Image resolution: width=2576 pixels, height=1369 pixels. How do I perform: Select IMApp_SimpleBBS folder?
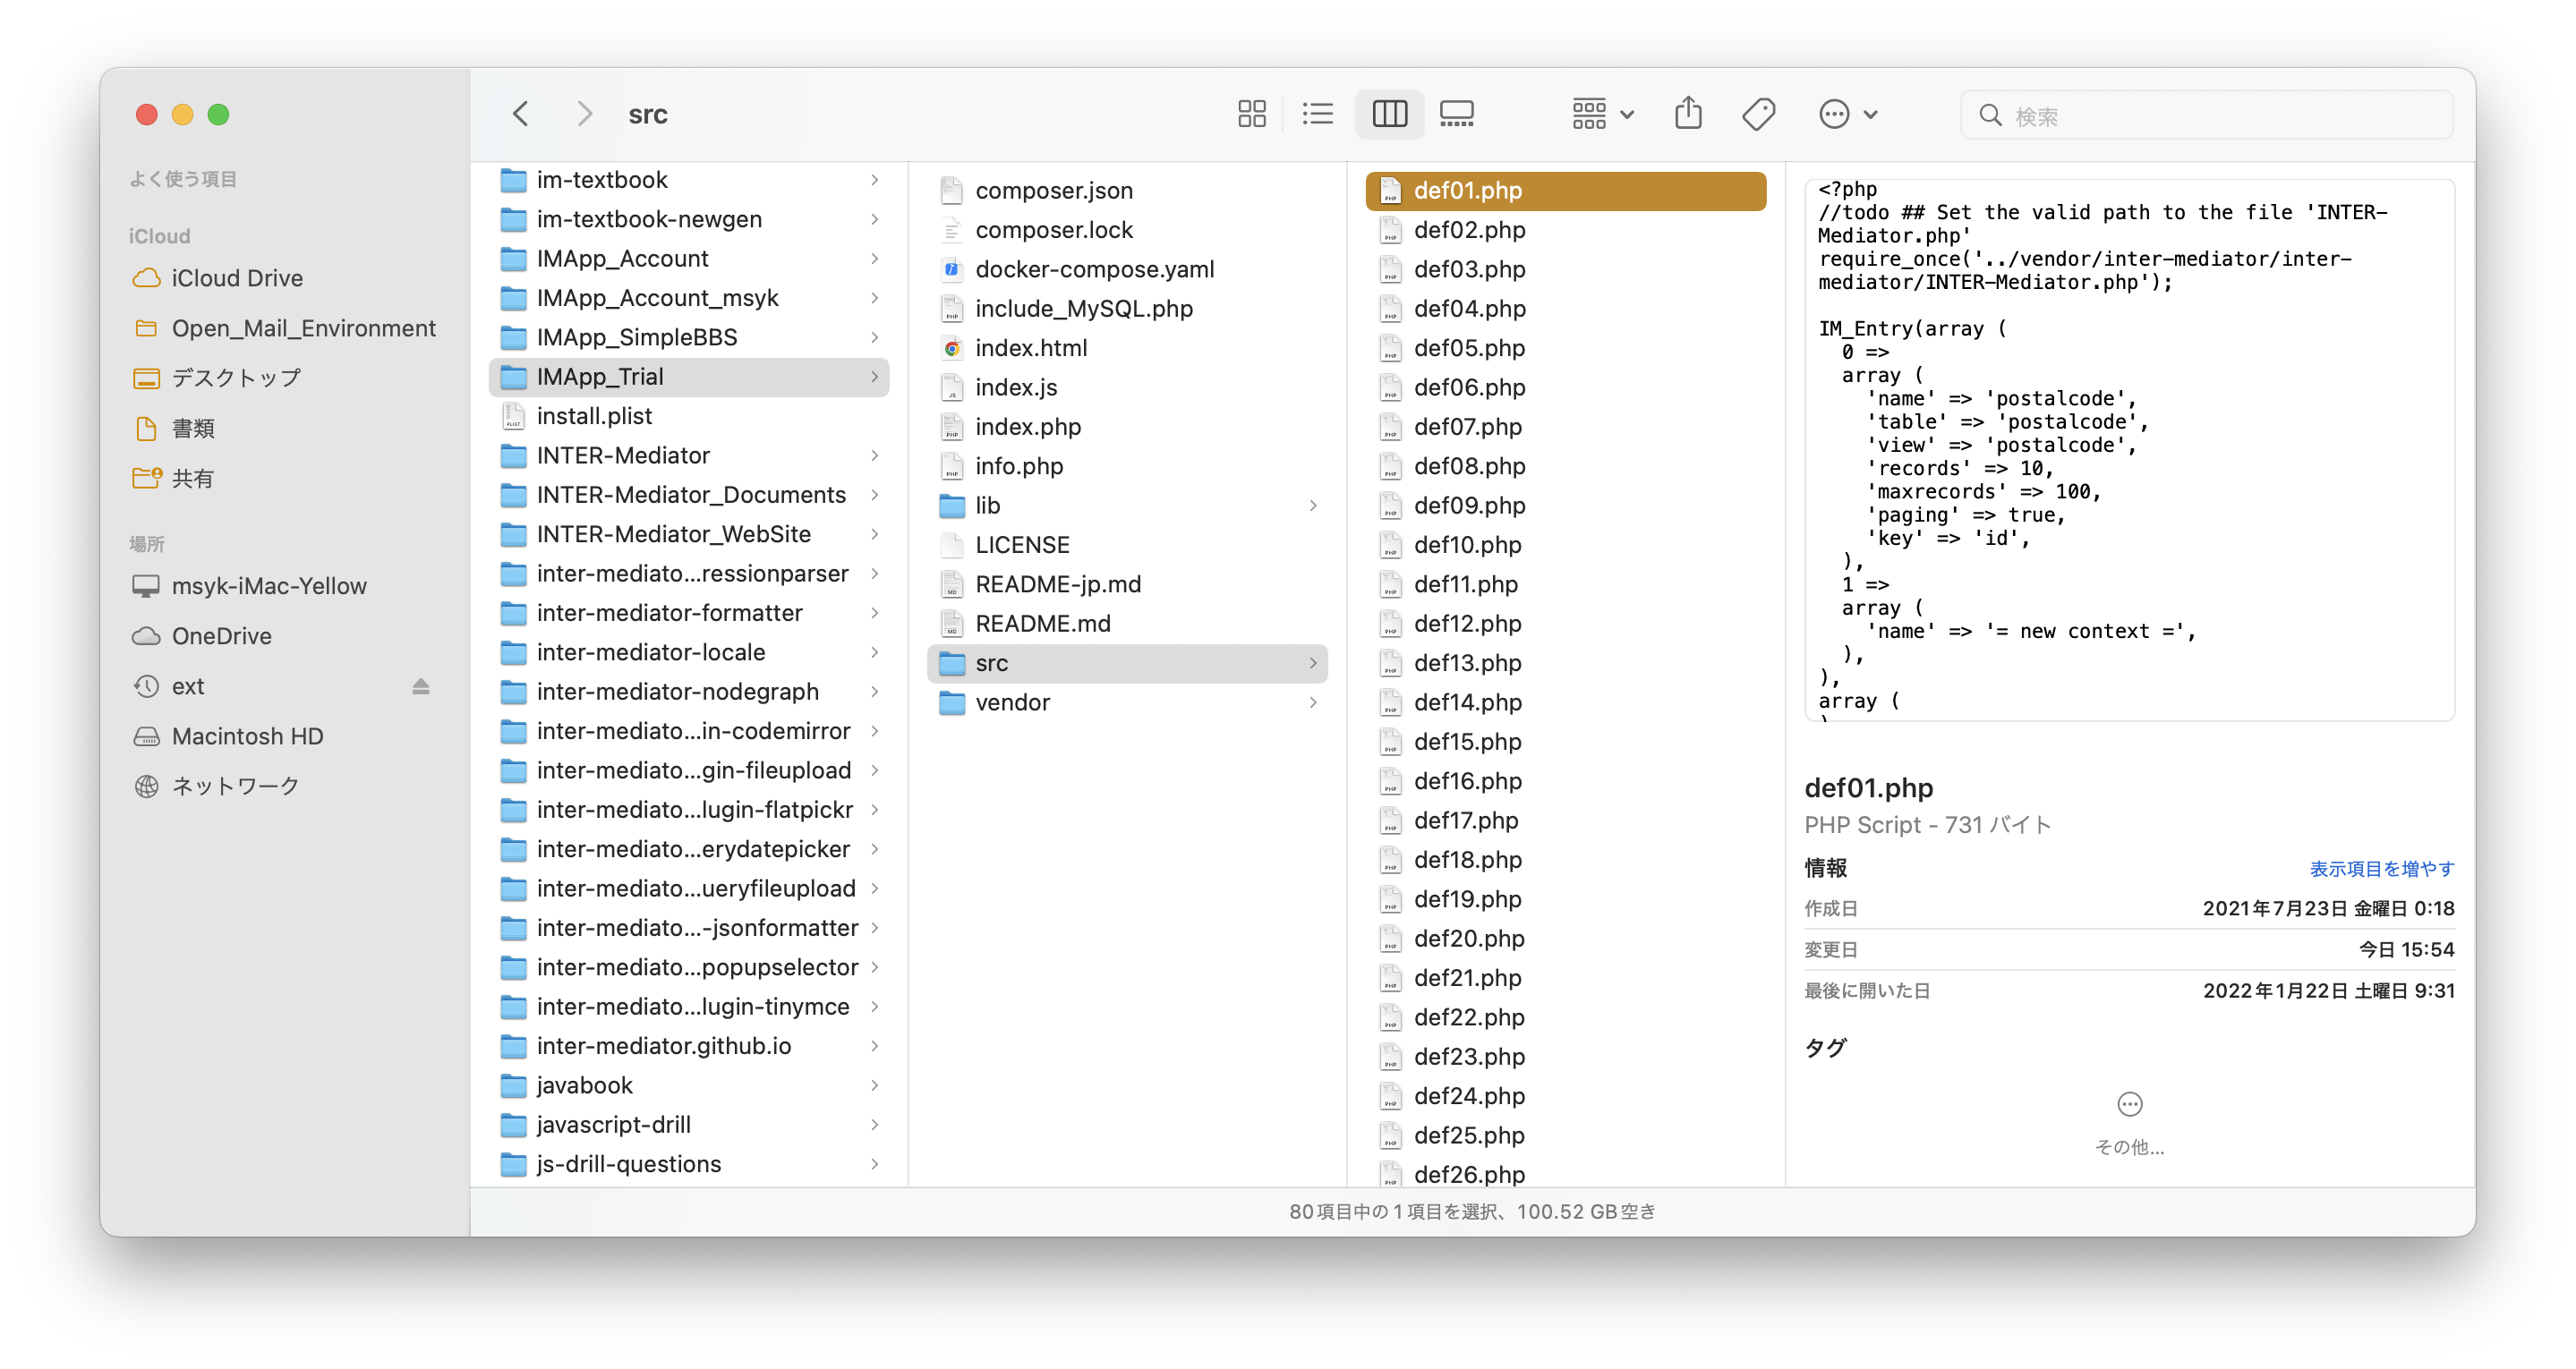[689, 337]
